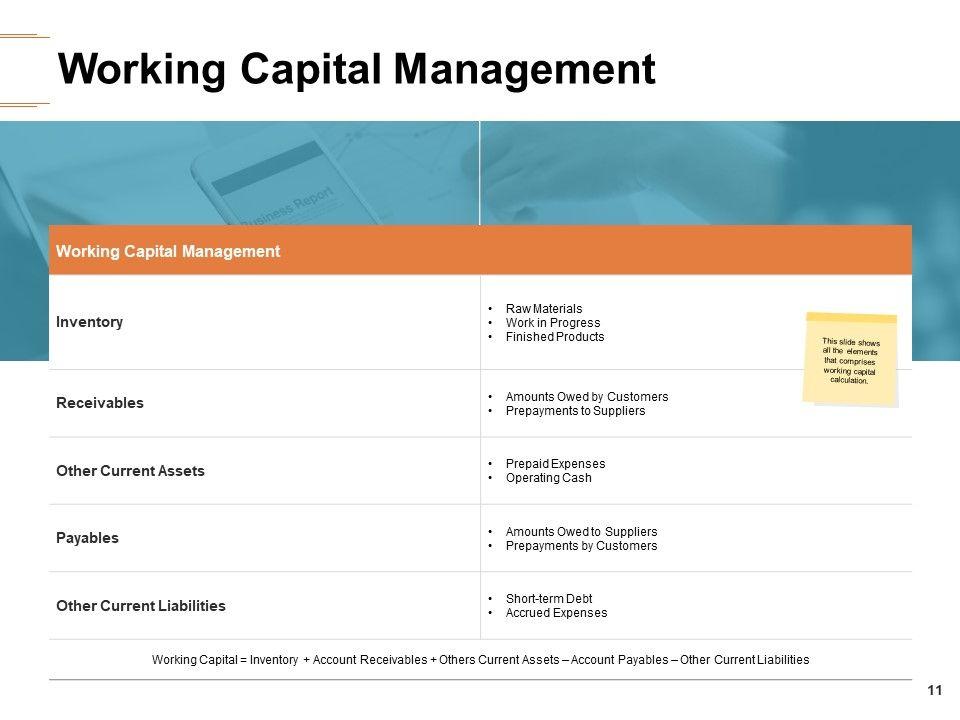Click the Inventory row label
This screenshot has height=720, width=960.
tap(89, 322)
